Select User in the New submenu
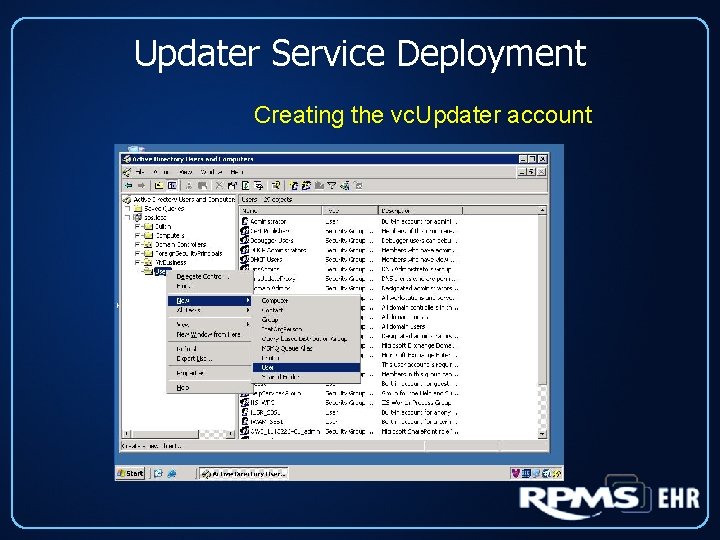 [306, 367]
